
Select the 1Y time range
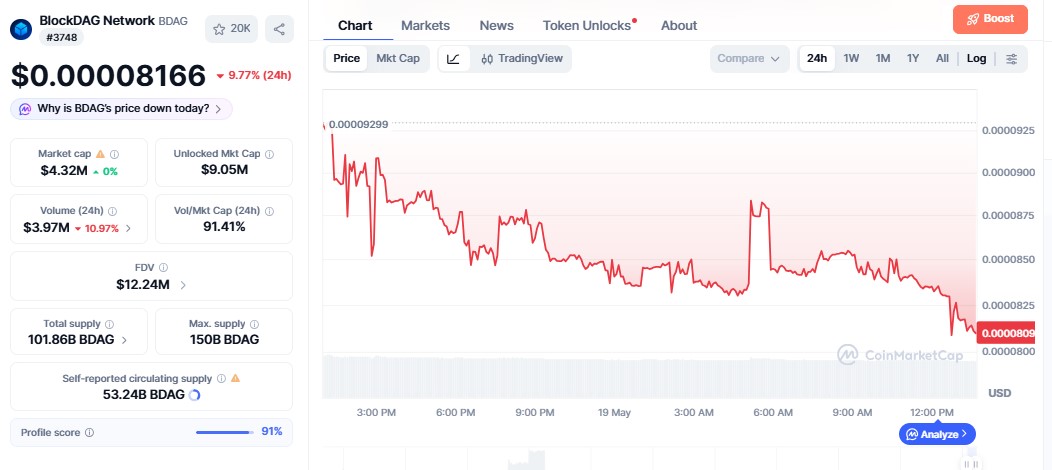point(913,58)
